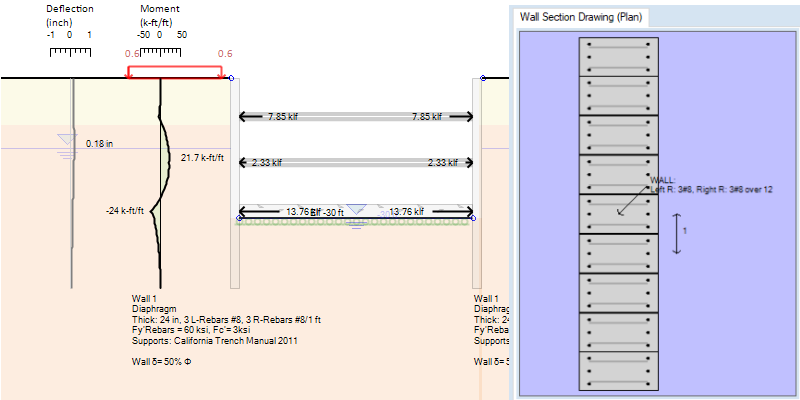Screen dimensions: 800x400
Task: Click the -24 k-ft/ft moment value
Action: [125, 210]
